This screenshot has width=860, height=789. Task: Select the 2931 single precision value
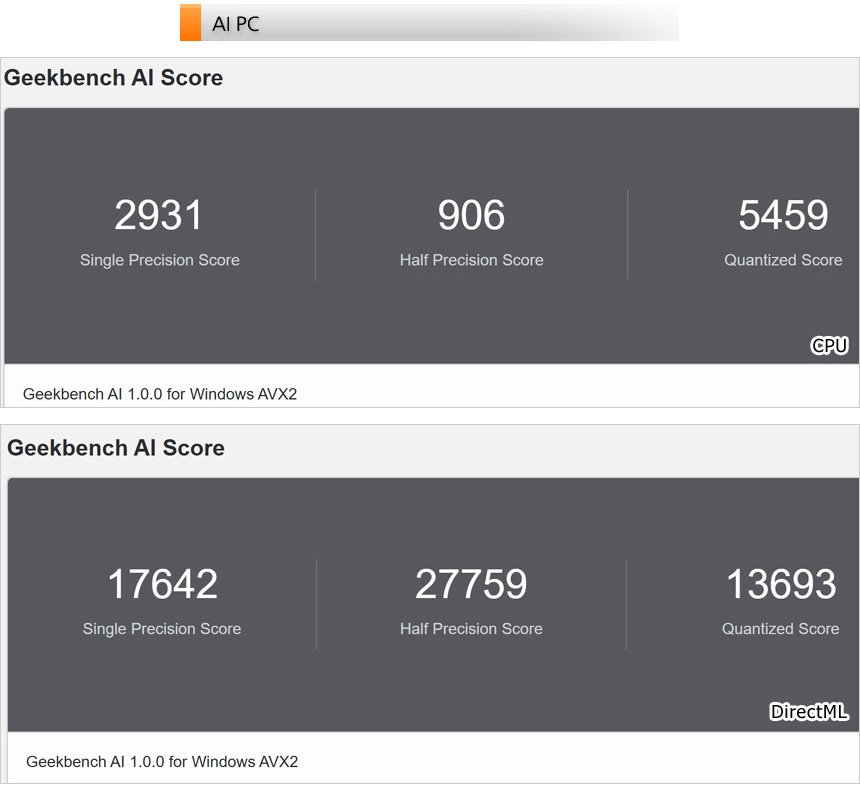pos(159,215)
